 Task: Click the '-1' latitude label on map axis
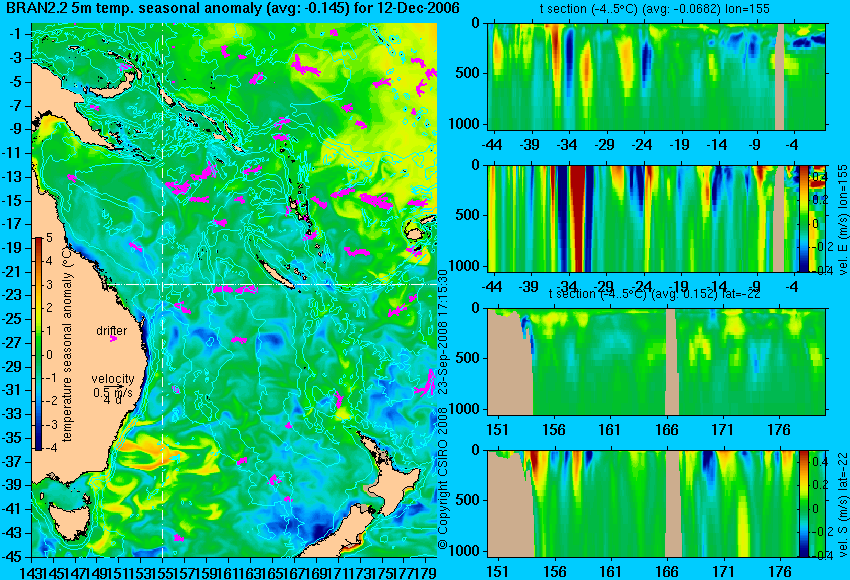(14, 34)
